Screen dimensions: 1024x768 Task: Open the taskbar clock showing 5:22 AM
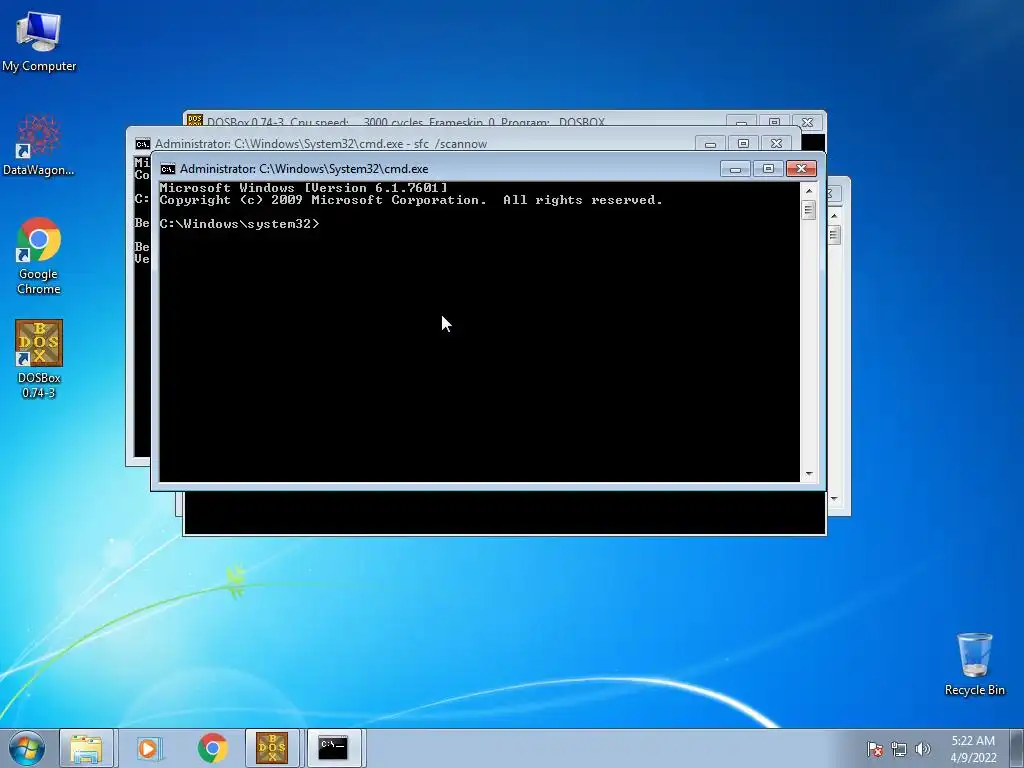click(x=973, y=749)
